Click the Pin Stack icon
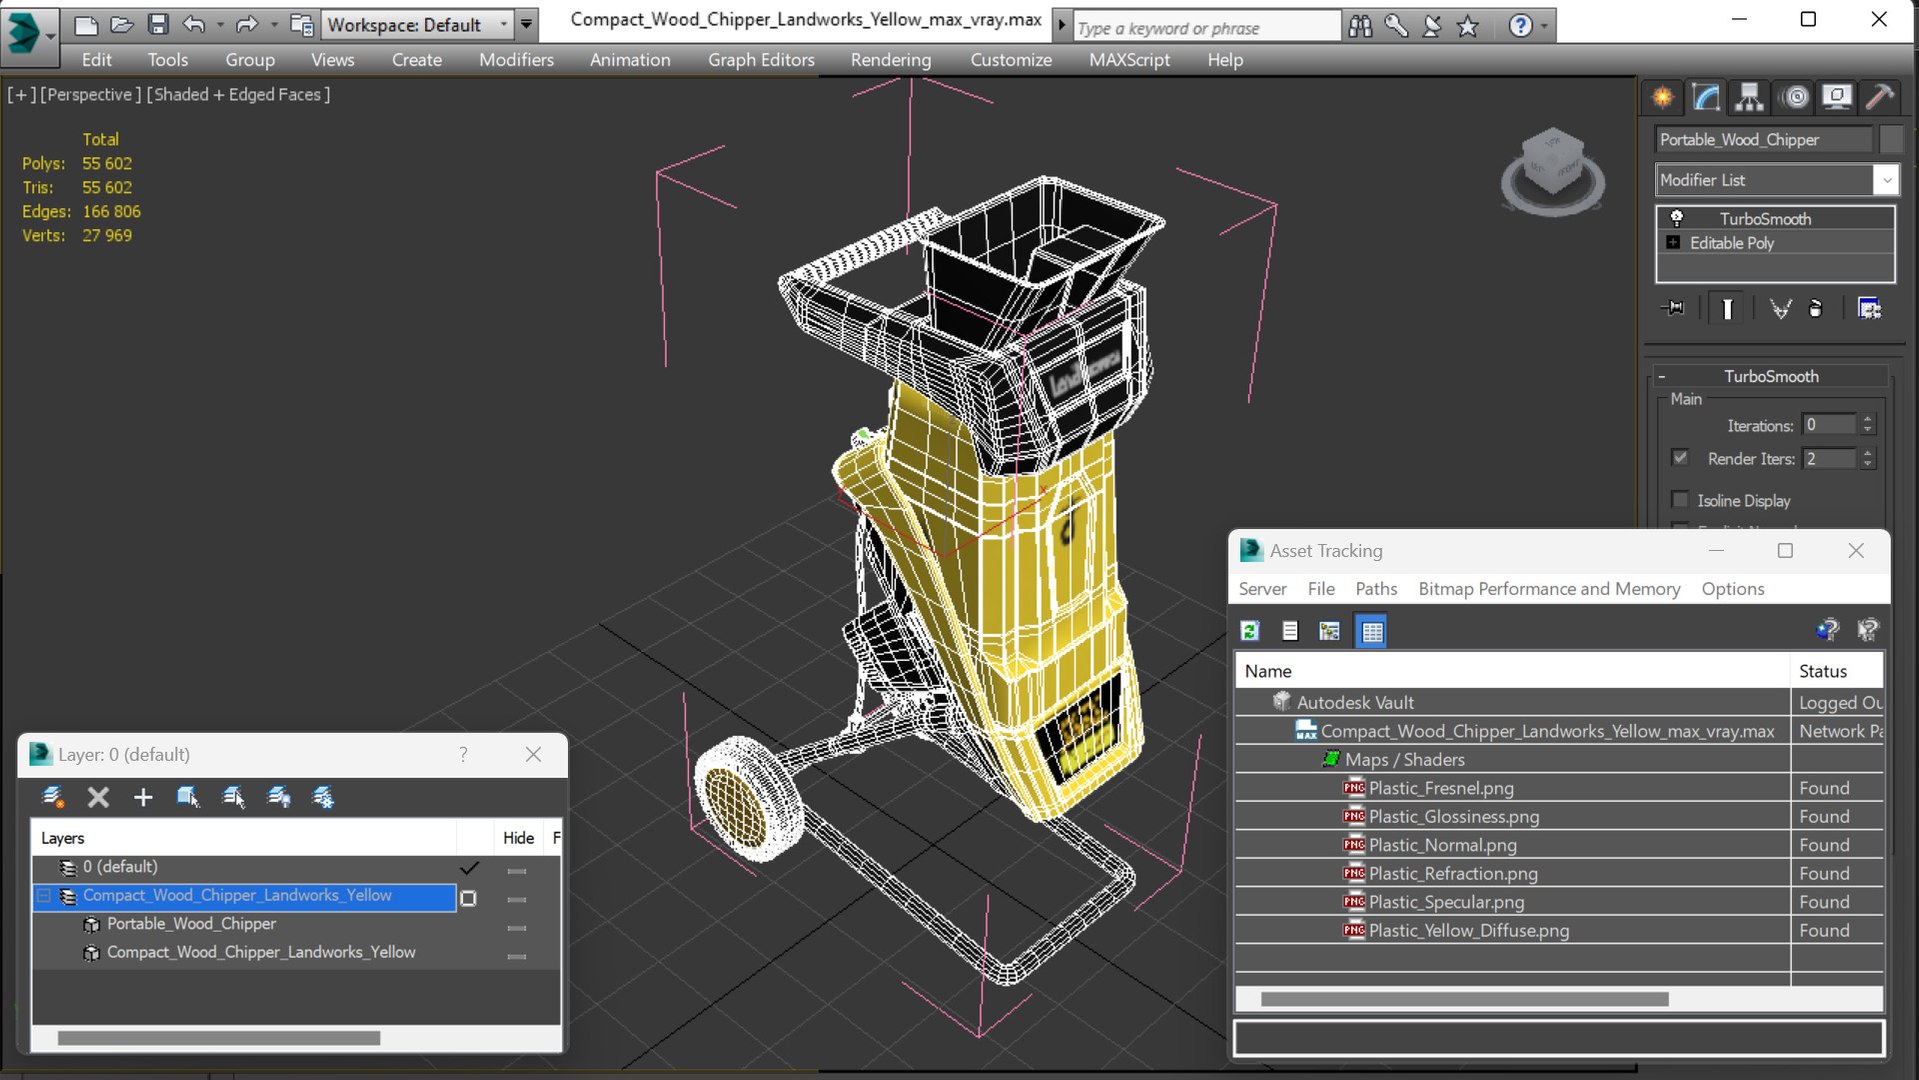 tap(1672, 308)
